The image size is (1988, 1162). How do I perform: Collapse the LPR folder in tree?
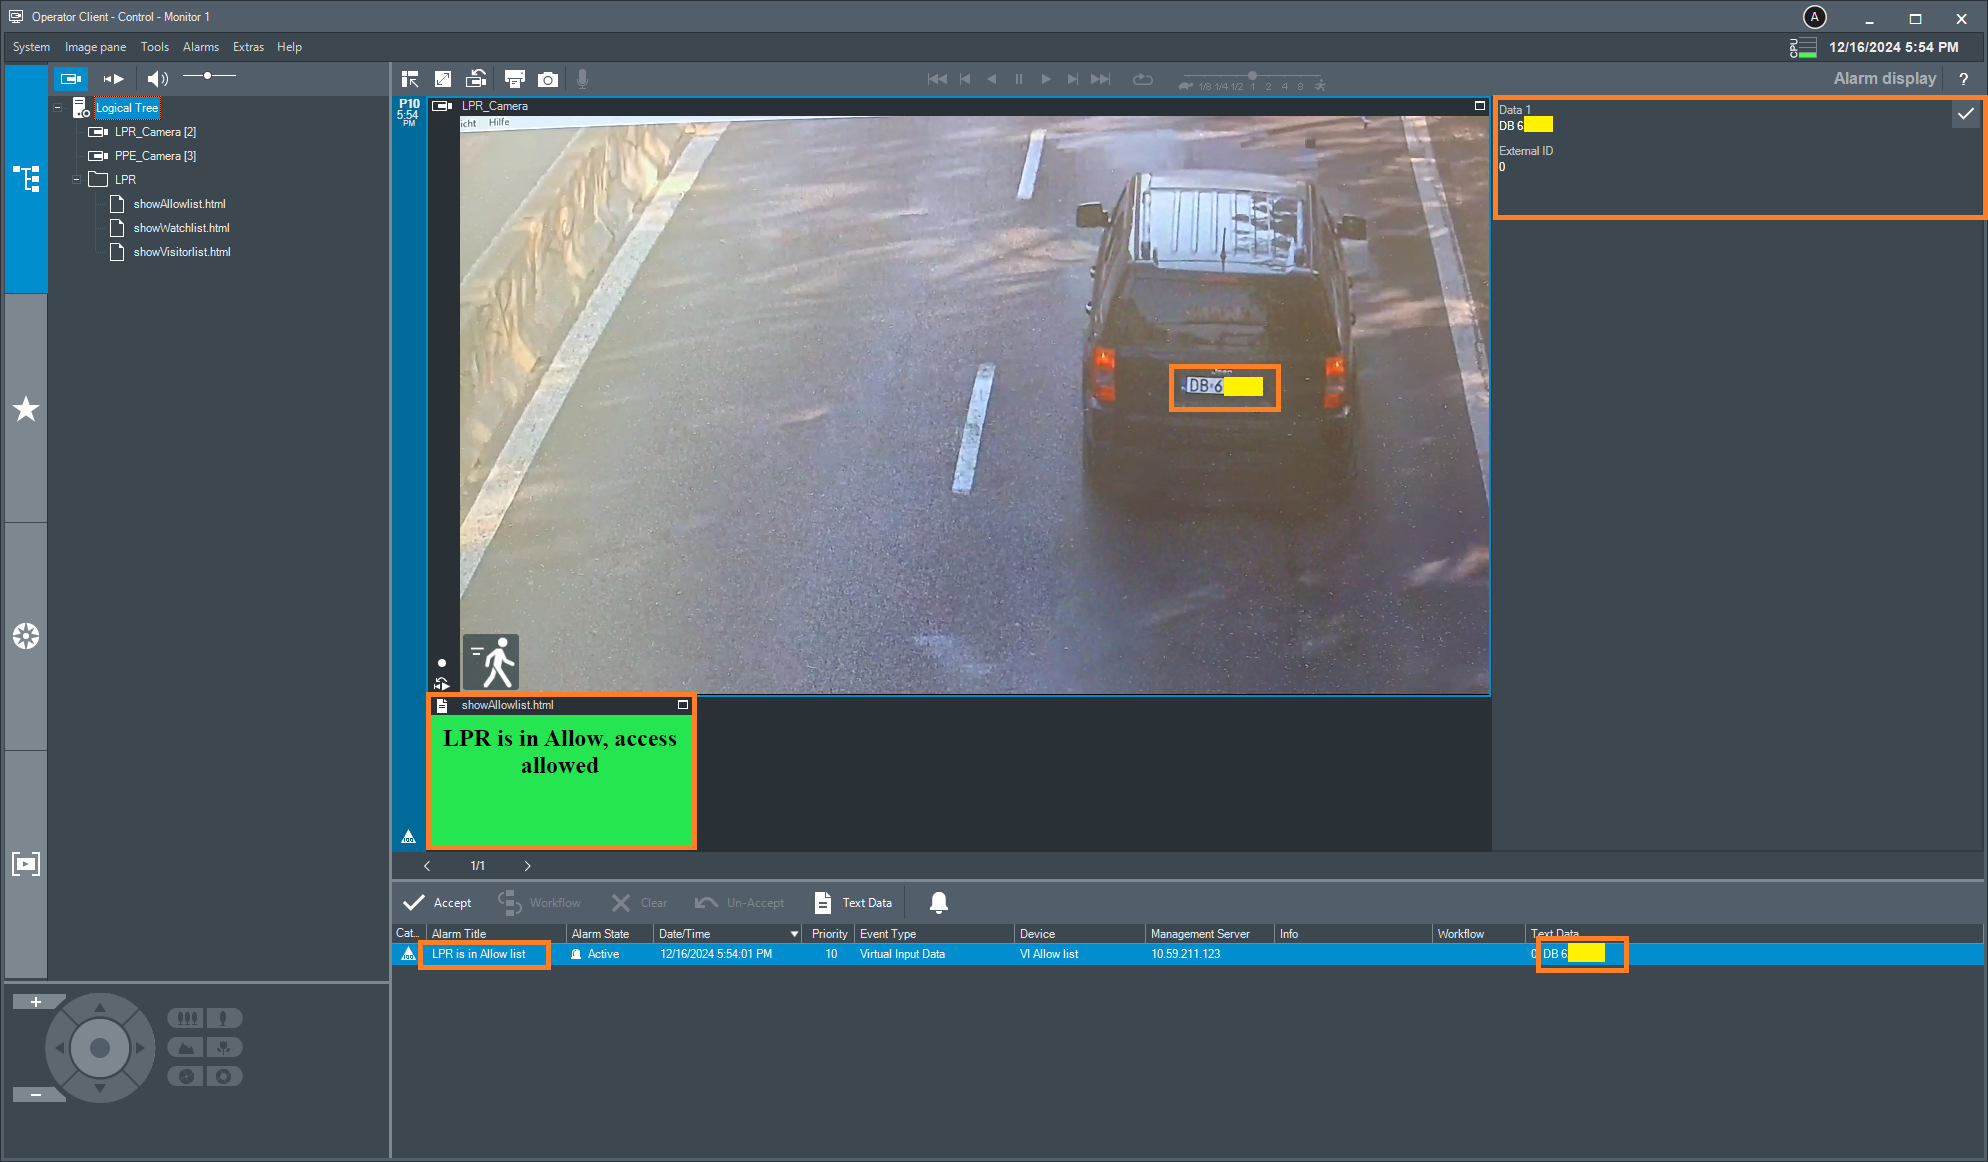76,180
